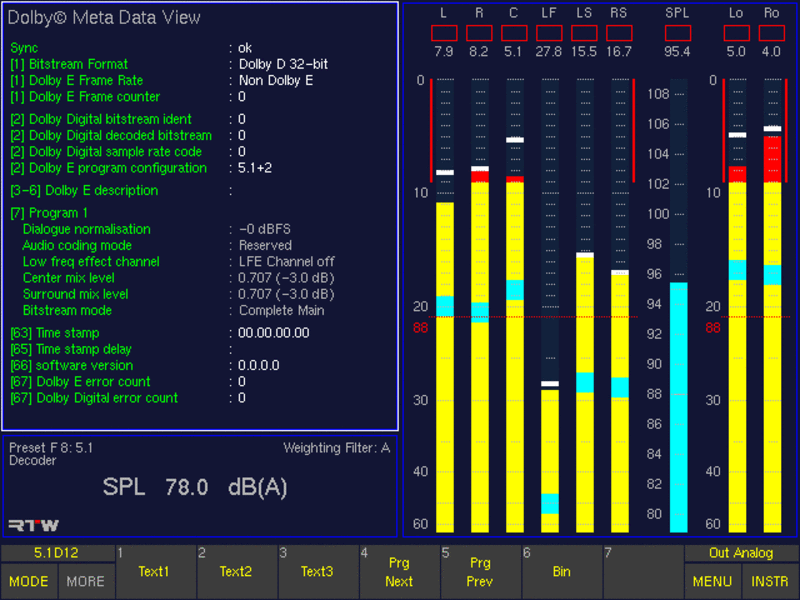Click the Dolby Digital decoded bitstream row

(128, 136)
